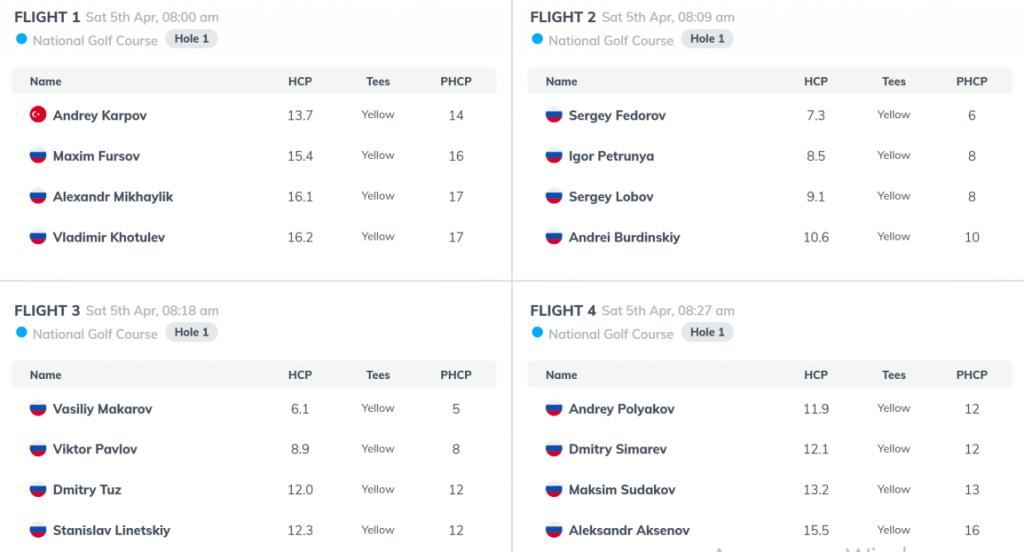Click Andrey Karpov's Turkish flag icon
1024x552 pixels.
point(38,114)
